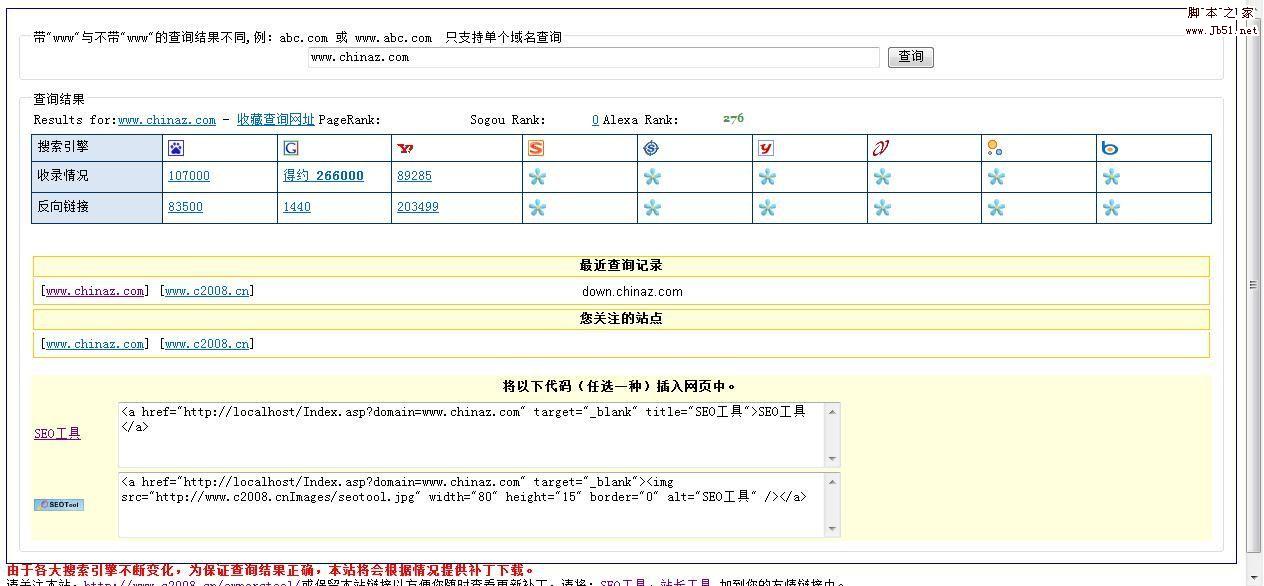Click up arrow of second code textarea scrollbar
1264x586 pixels.
(833, 481)
